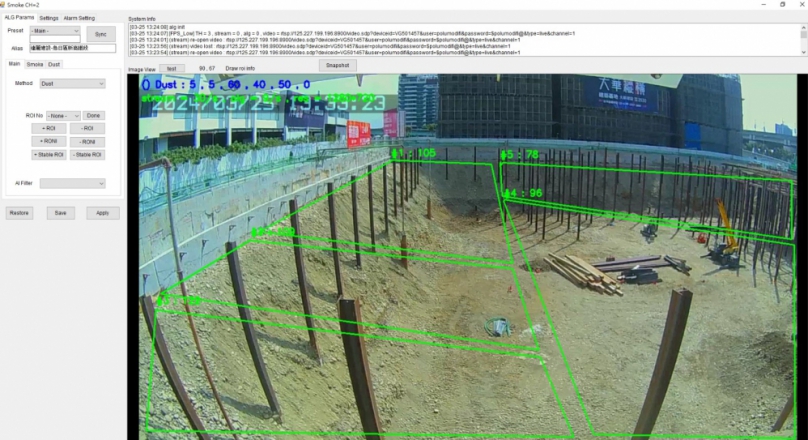808x440 pixels.
Task: Take a Snapshot of the video
Action: point(338,65)
